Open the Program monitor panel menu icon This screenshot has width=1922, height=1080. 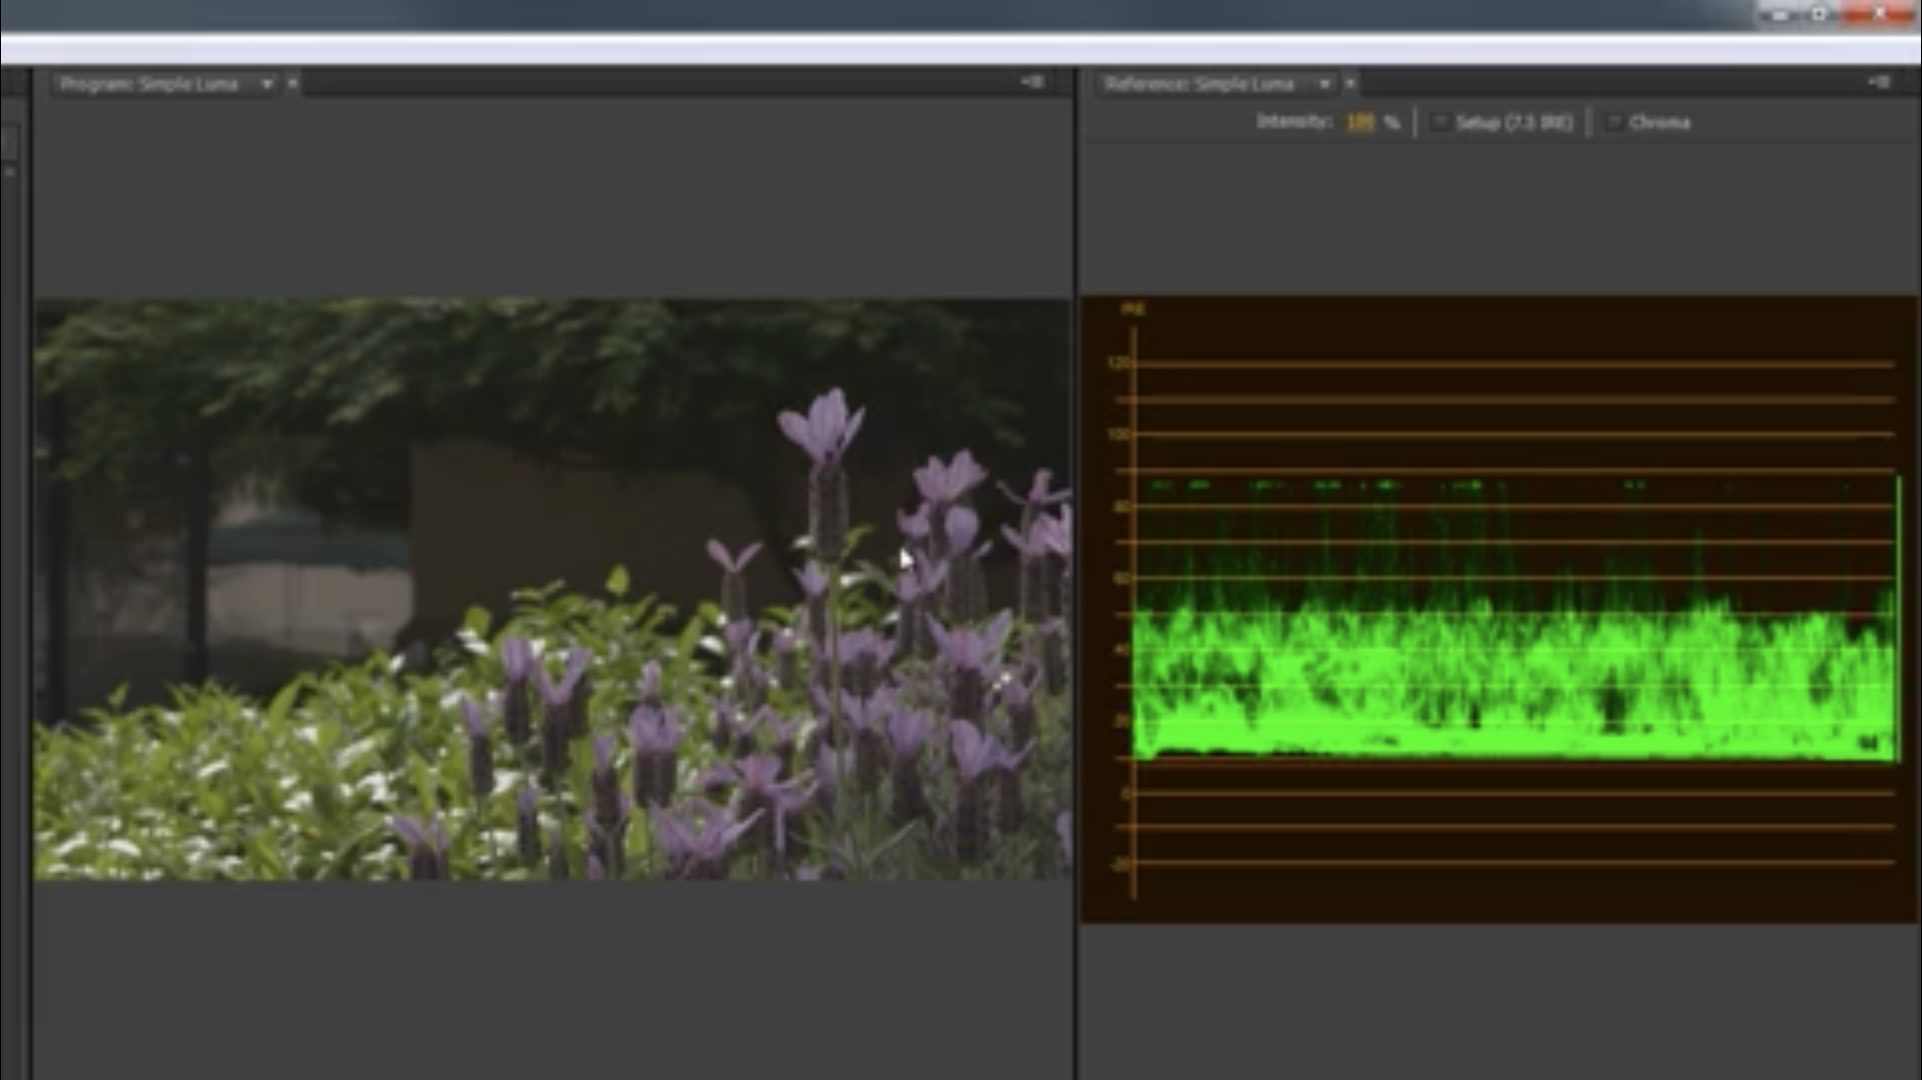coord(1032,82)
